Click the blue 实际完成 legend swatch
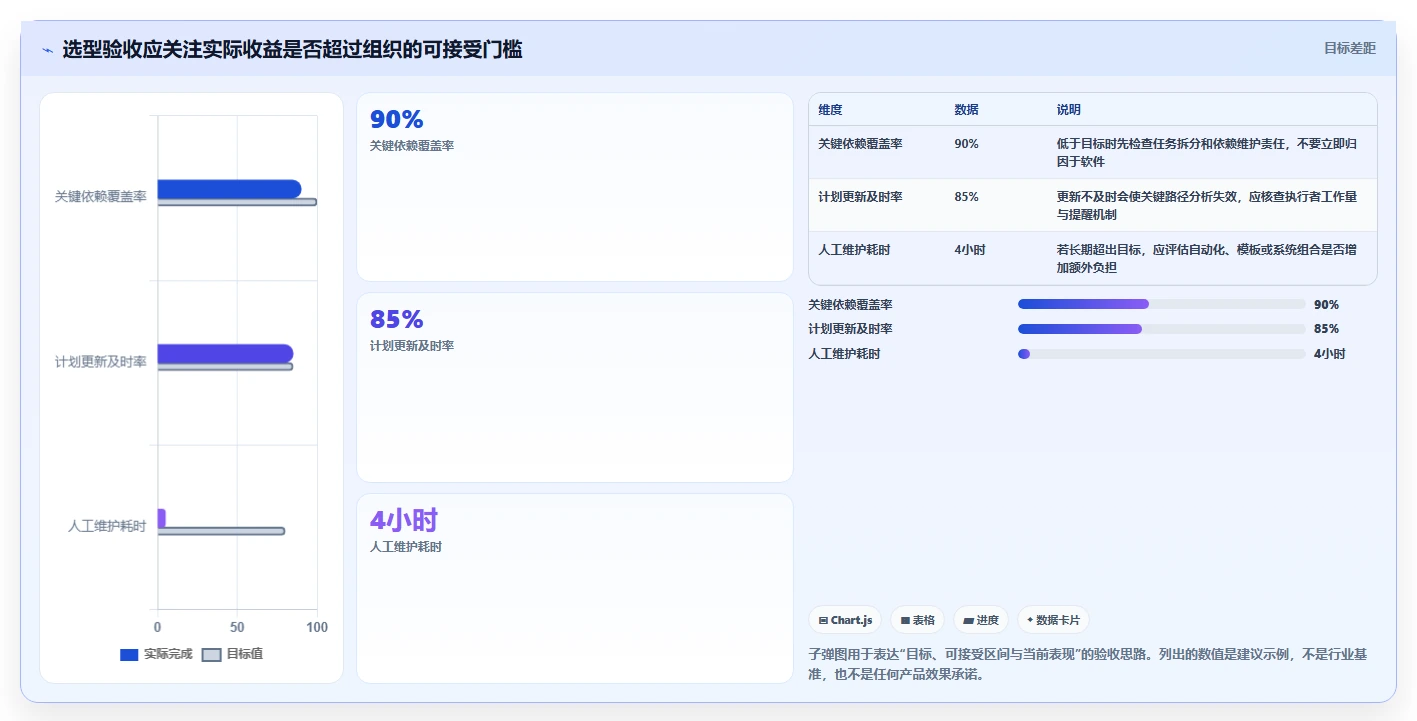The image size is (1417, 721). 129,655
